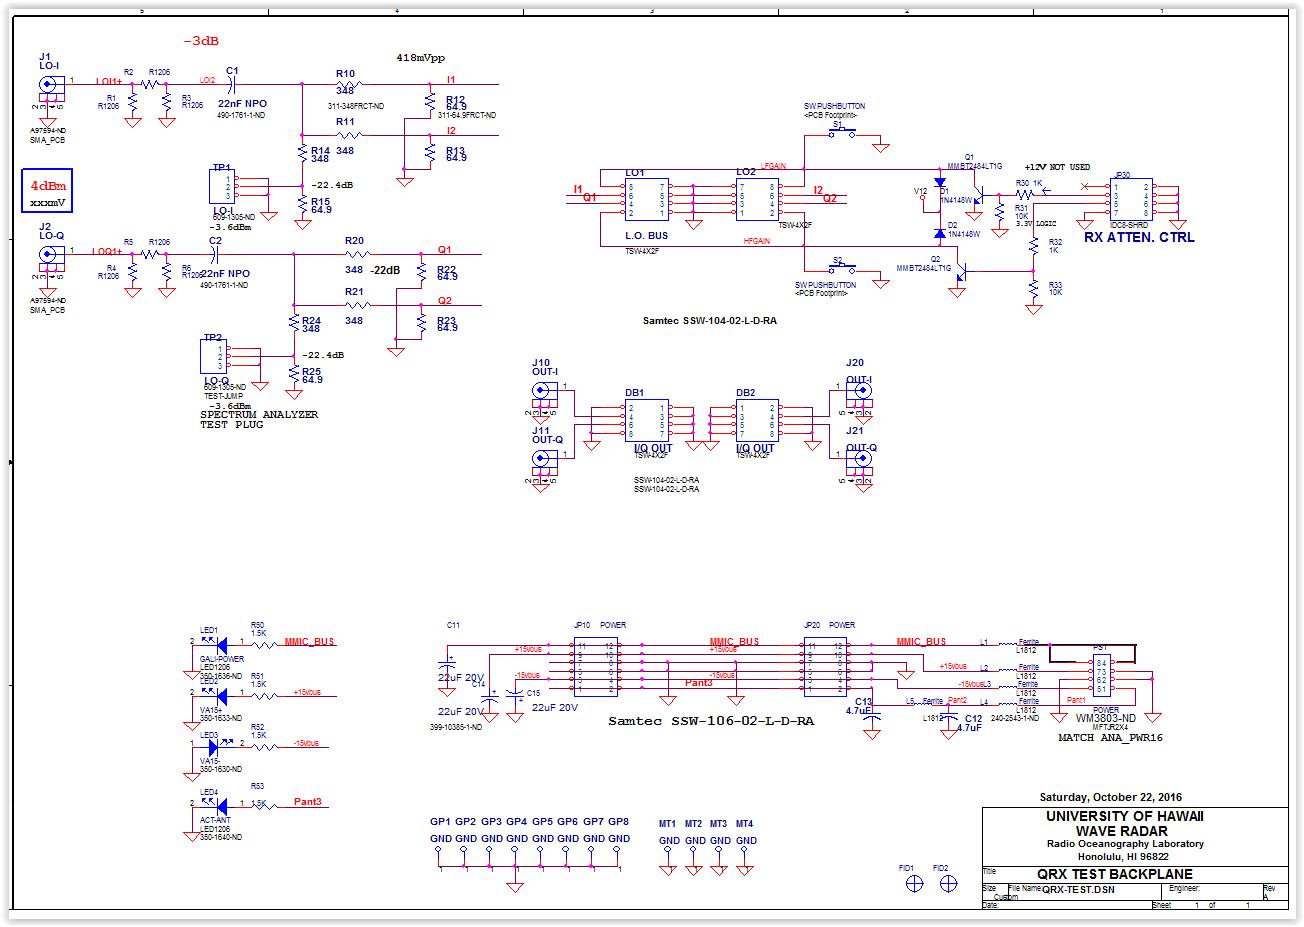Select the FID1 fiducial marker
The width and height of the screenshot is (1304, 927).
[x=913, y=885]
